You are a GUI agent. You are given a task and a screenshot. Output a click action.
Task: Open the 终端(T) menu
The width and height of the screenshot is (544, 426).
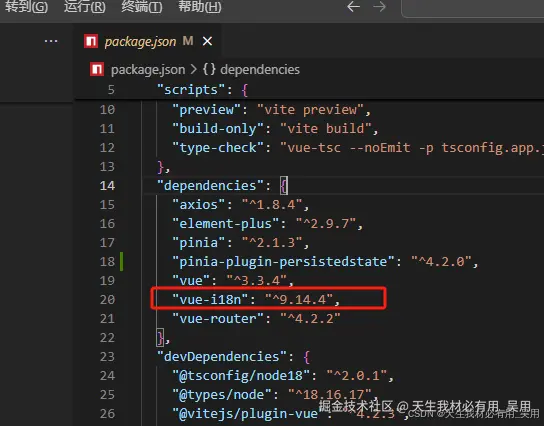coord(142,6)
